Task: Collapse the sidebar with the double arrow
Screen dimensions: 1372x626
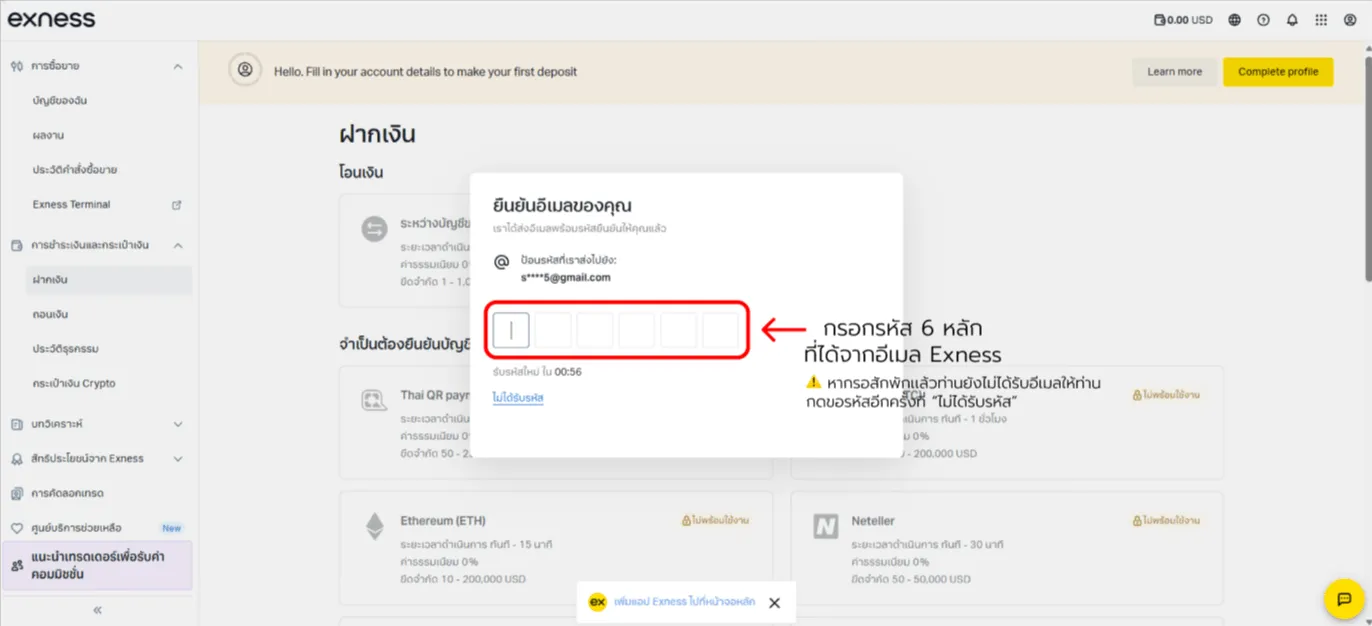Action: (97, 610)
